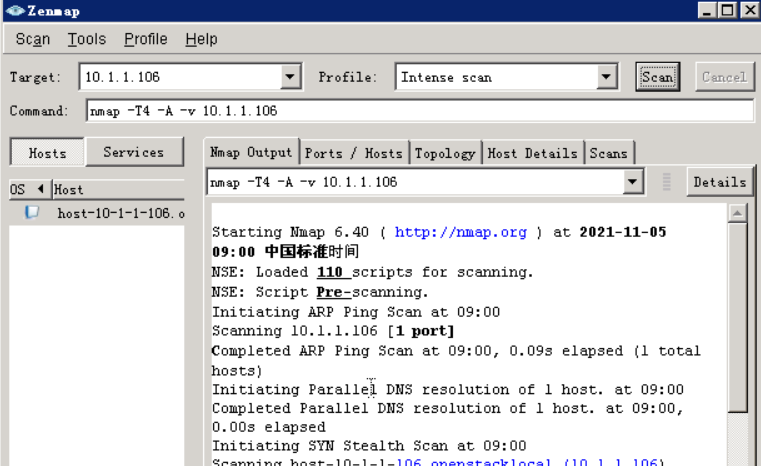This screenshot has height=466, width=761.
Task: Close the Zenmap window
Action: coord(749,10)
